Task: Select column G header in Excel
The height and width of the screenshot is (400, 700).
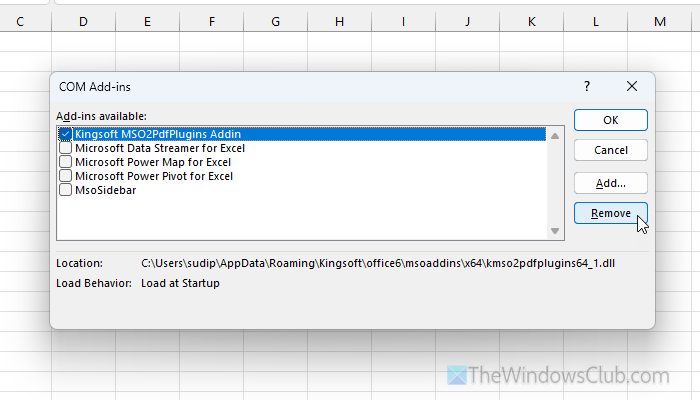Action: 275,21
